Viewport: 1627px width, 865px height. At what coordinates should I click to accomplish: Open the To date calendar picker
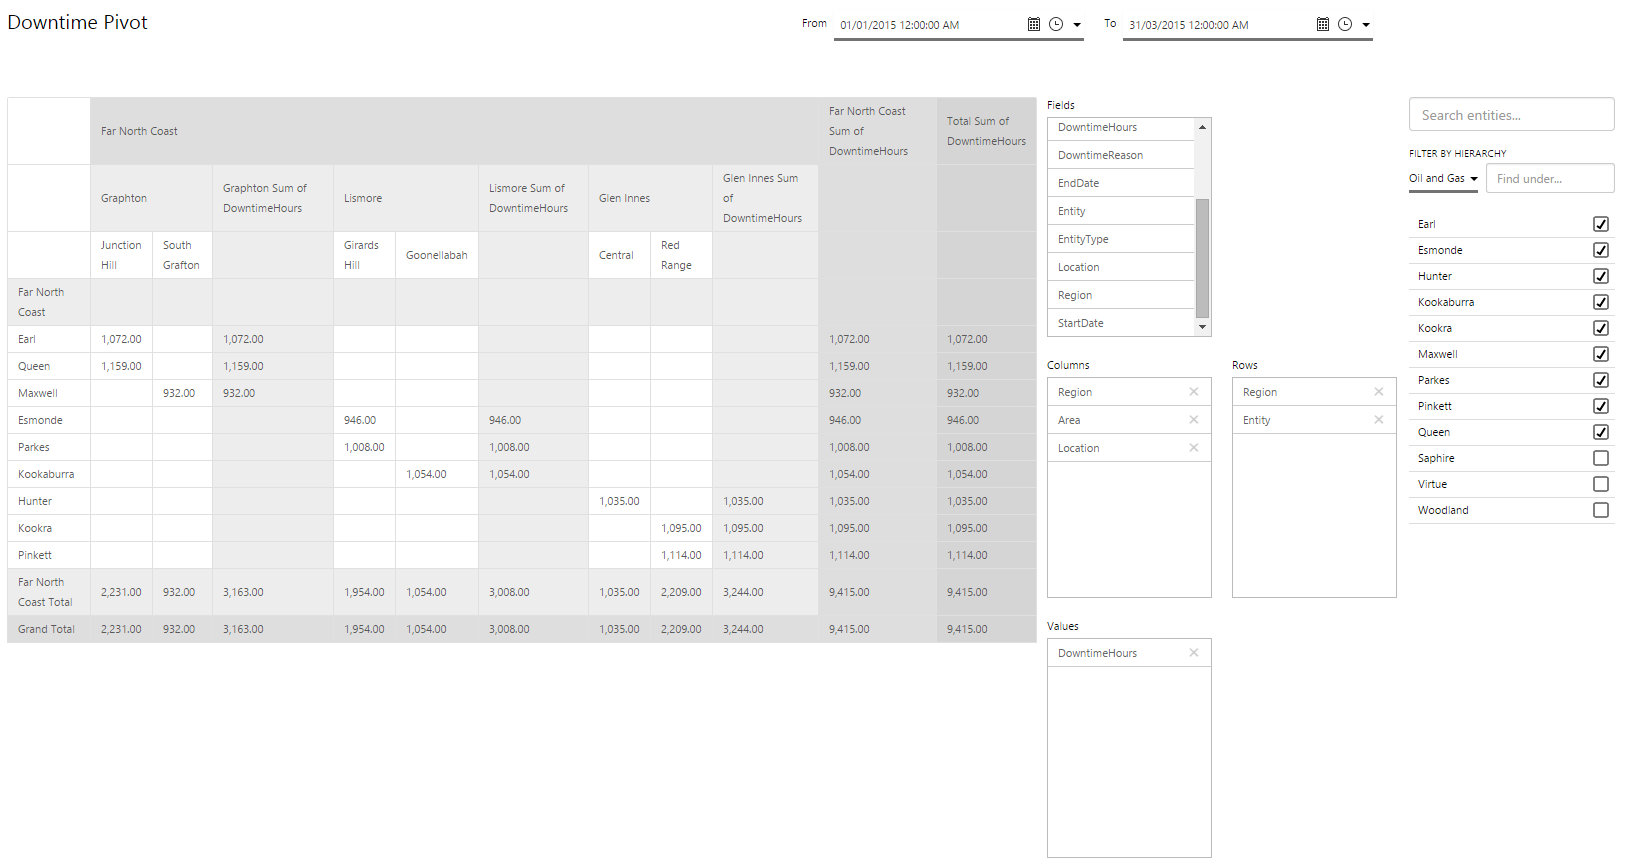(1323, 24)
